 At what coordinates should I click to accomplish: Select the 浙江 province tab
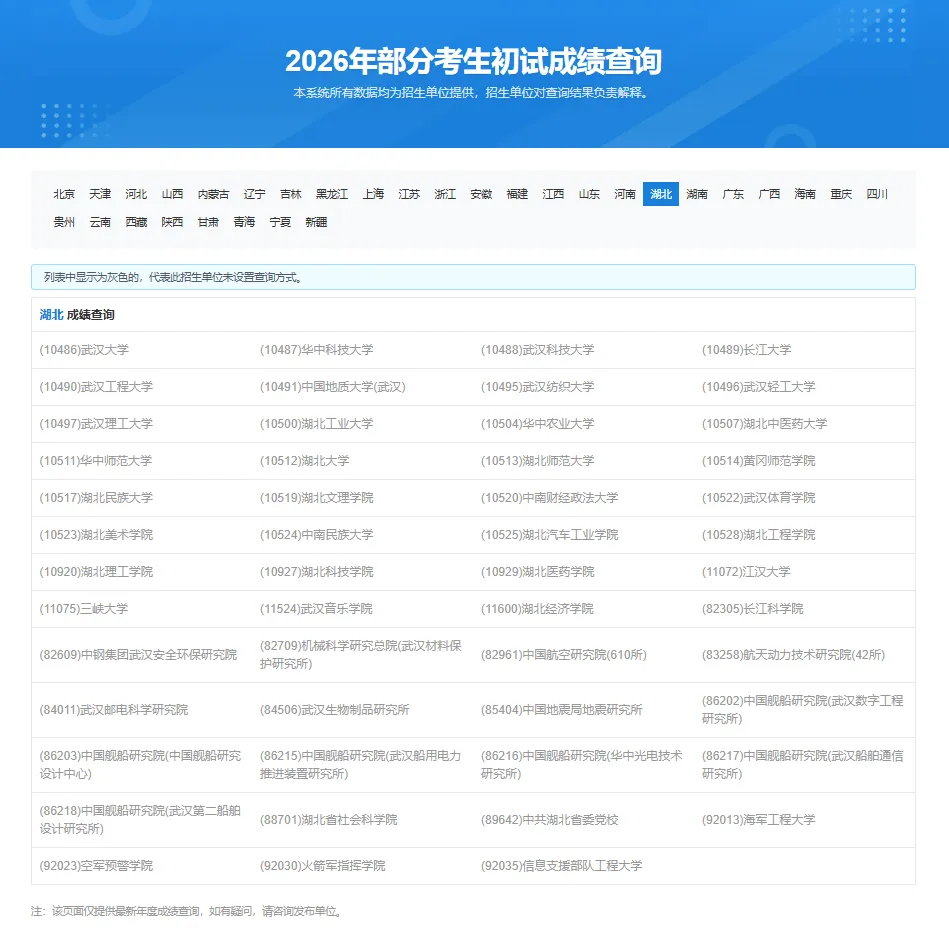(x=445, y=194)
